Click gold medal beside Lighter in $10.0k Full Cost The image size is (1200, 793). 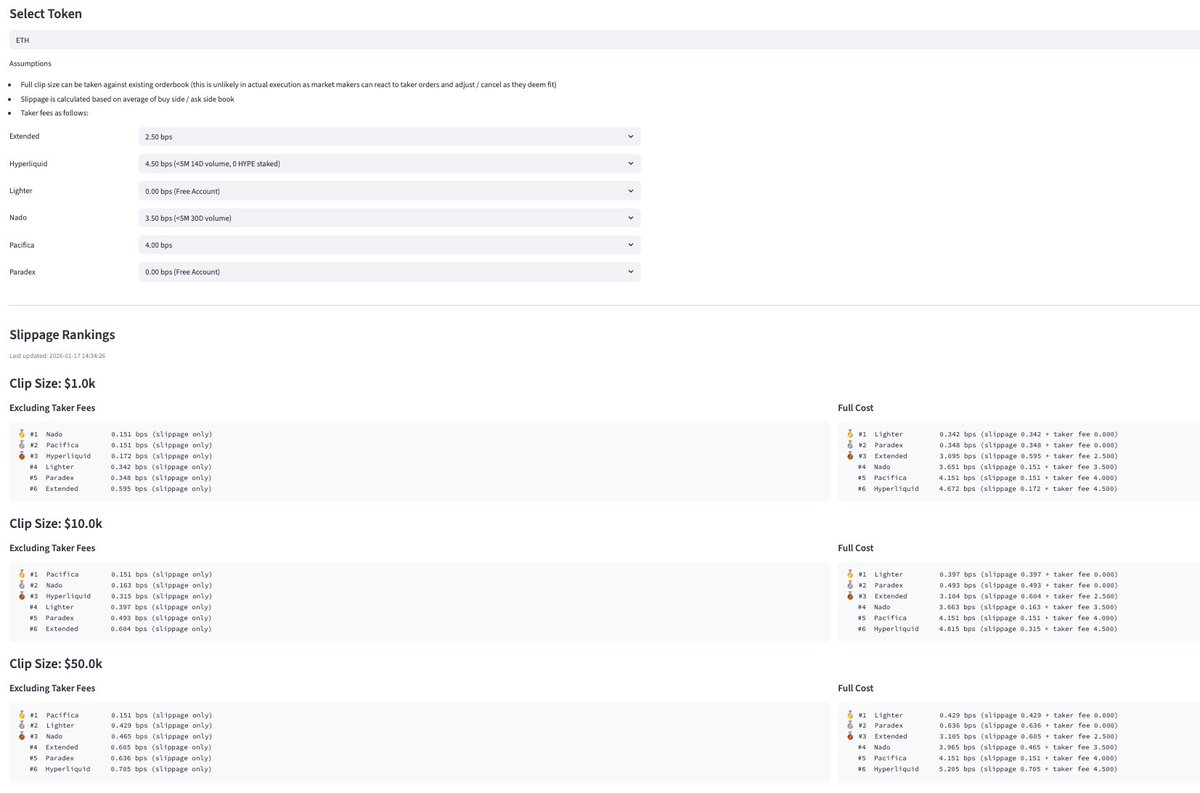click(850, 574)
